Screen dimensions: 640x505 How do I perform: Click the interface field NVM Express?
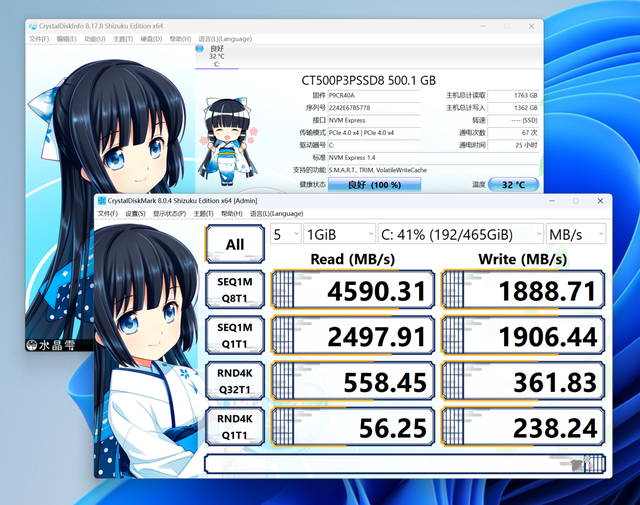coord(374,120)
